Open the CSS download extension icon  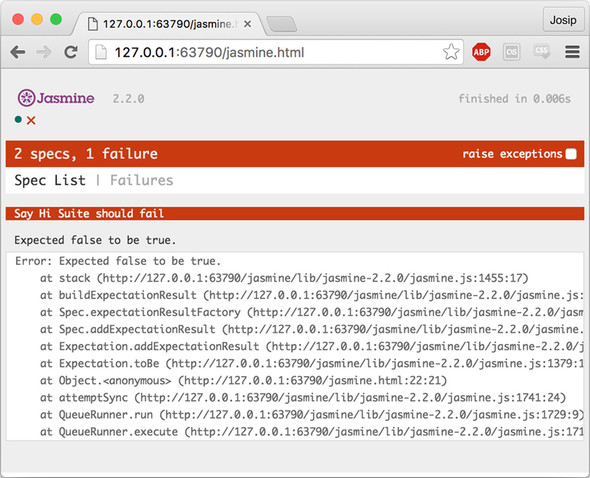[542, 52]
